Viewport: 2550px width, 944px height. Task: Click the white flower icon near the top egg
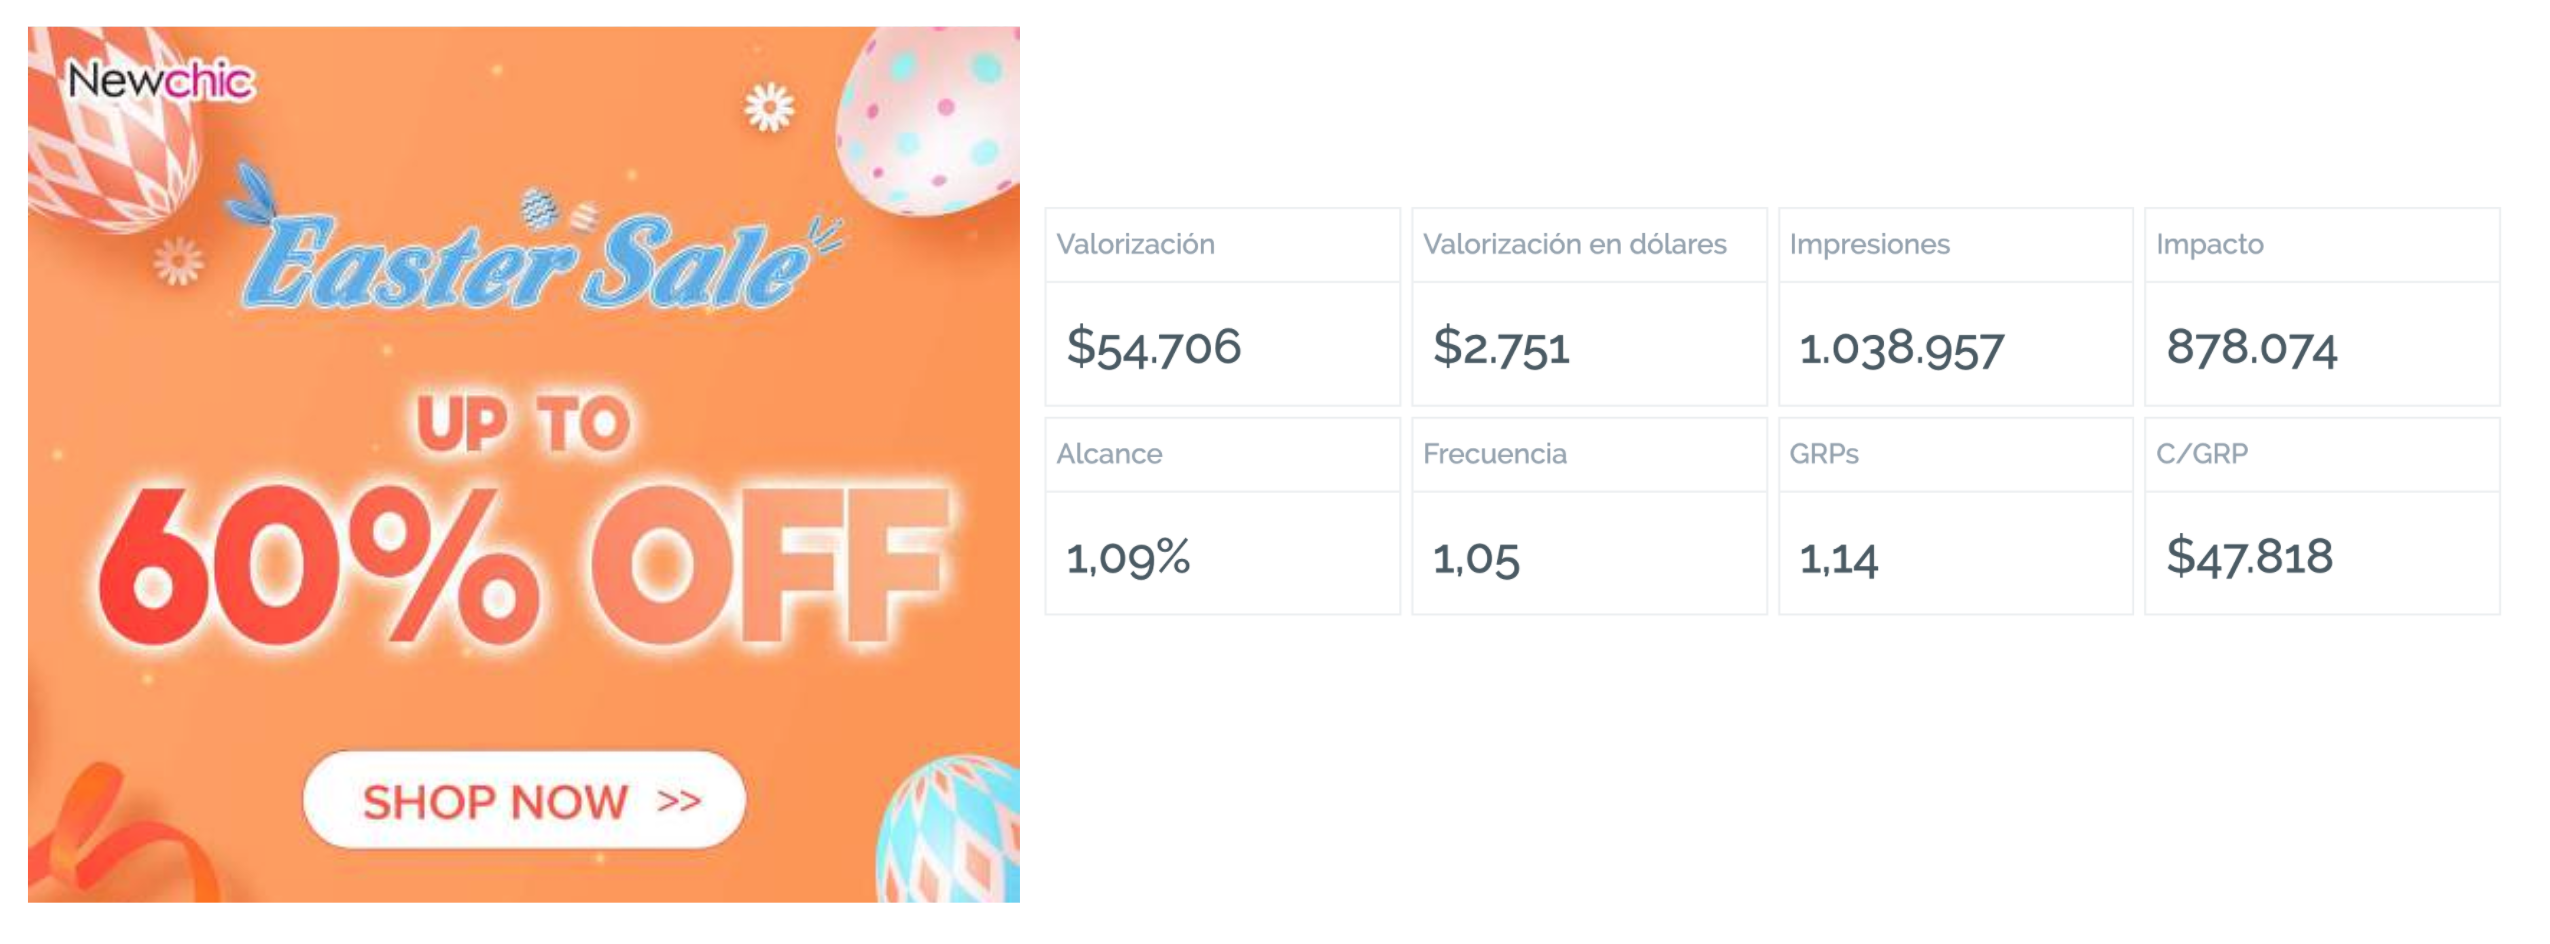click(x=769, y=106)
